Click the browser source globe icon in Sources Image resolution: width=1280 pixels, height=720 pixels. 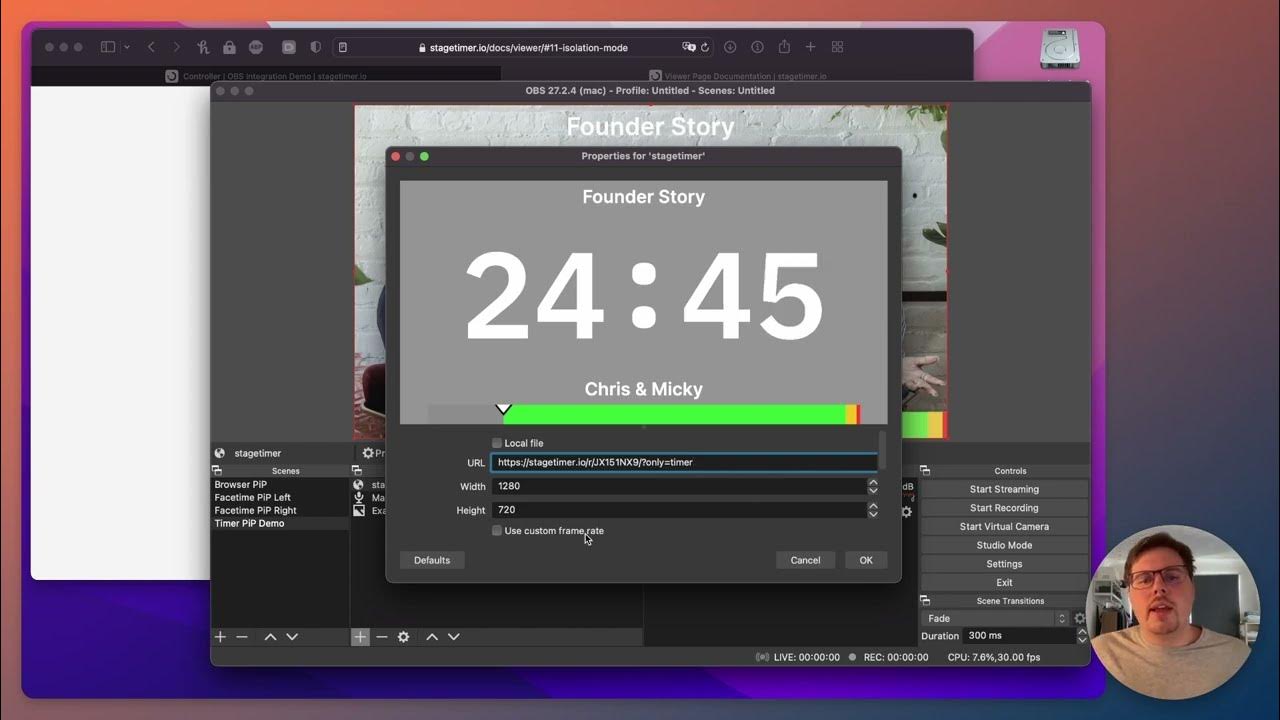click(359, 485)
